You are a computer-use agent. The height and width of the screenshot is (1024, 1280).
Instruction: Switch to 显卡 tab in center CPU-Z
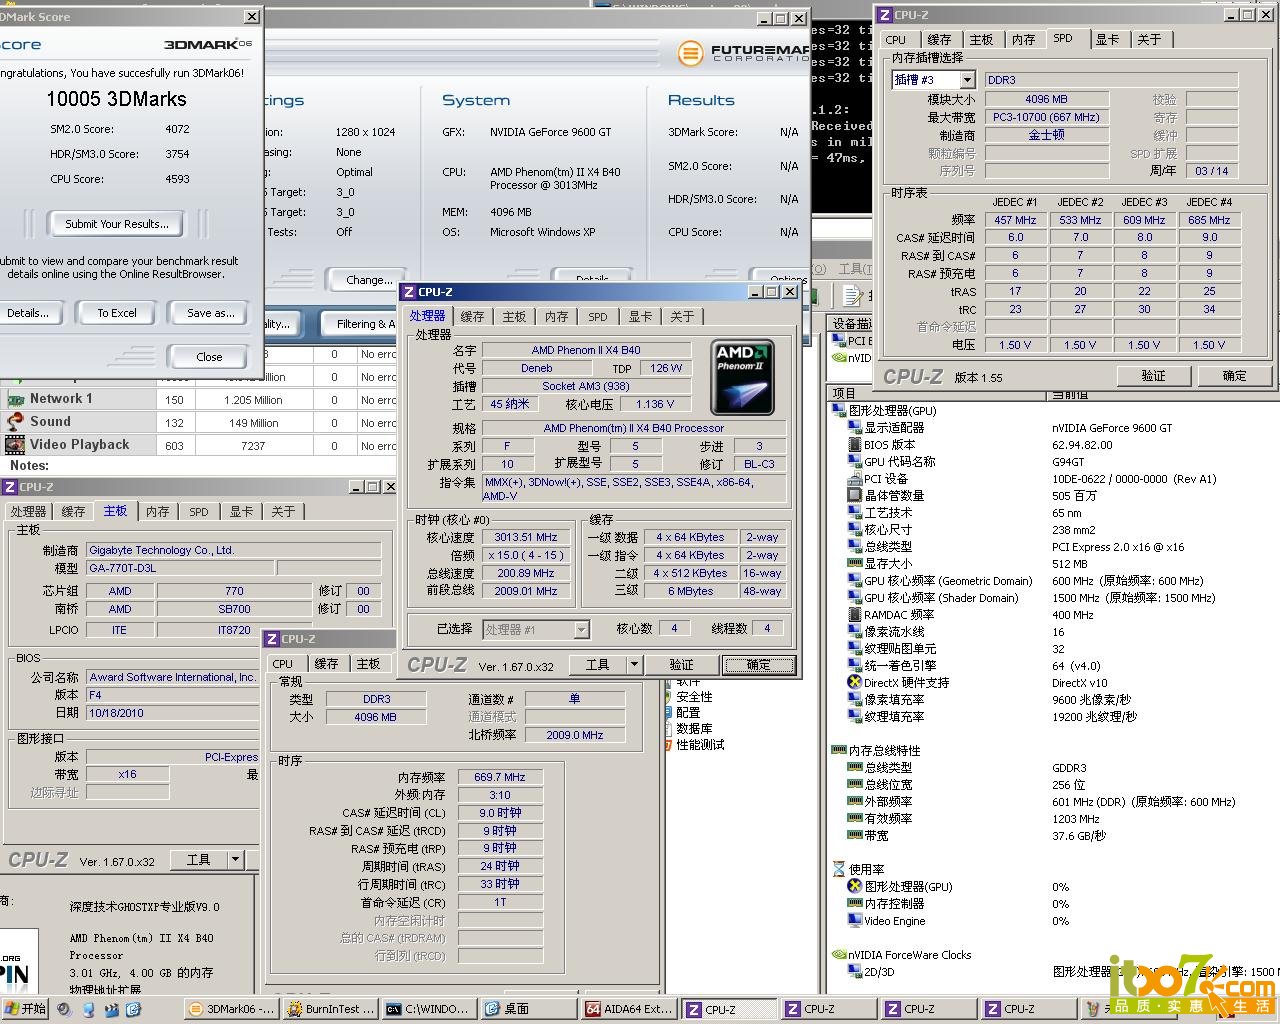(x=640, y=317)
